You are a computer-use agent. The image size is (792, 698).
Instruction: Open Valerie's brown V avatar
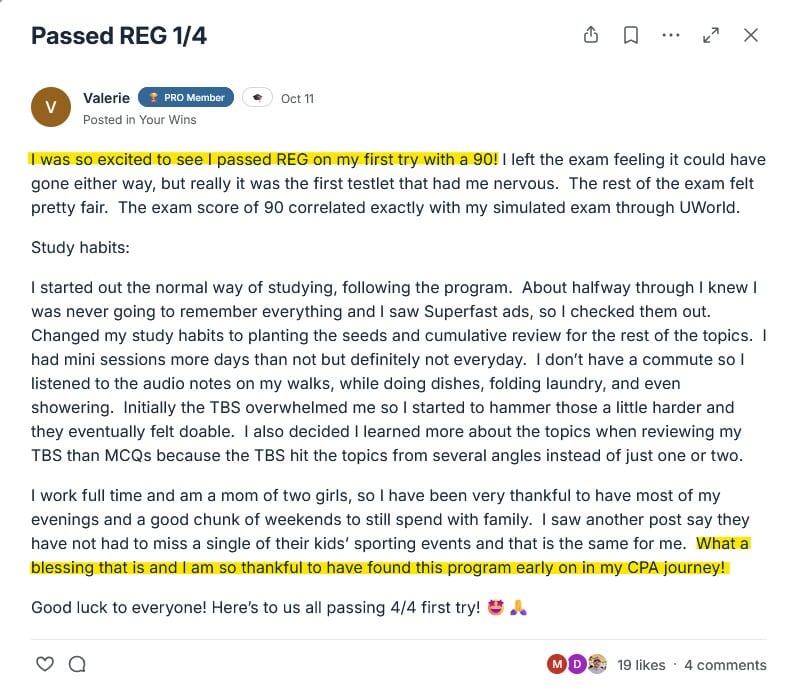51,107
